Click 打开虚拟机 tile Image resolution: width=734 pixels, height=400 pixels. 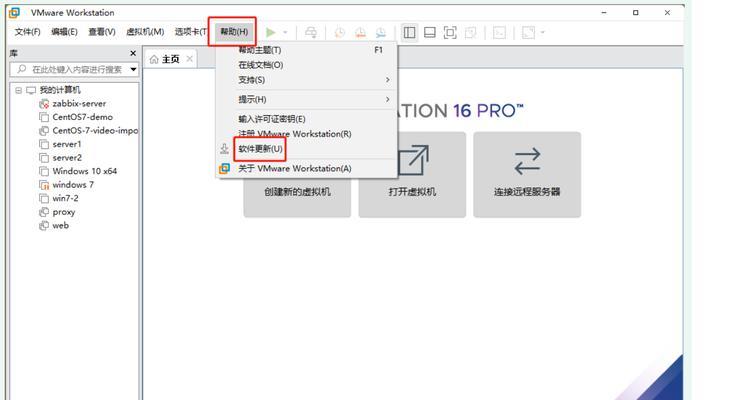point(412,175)
